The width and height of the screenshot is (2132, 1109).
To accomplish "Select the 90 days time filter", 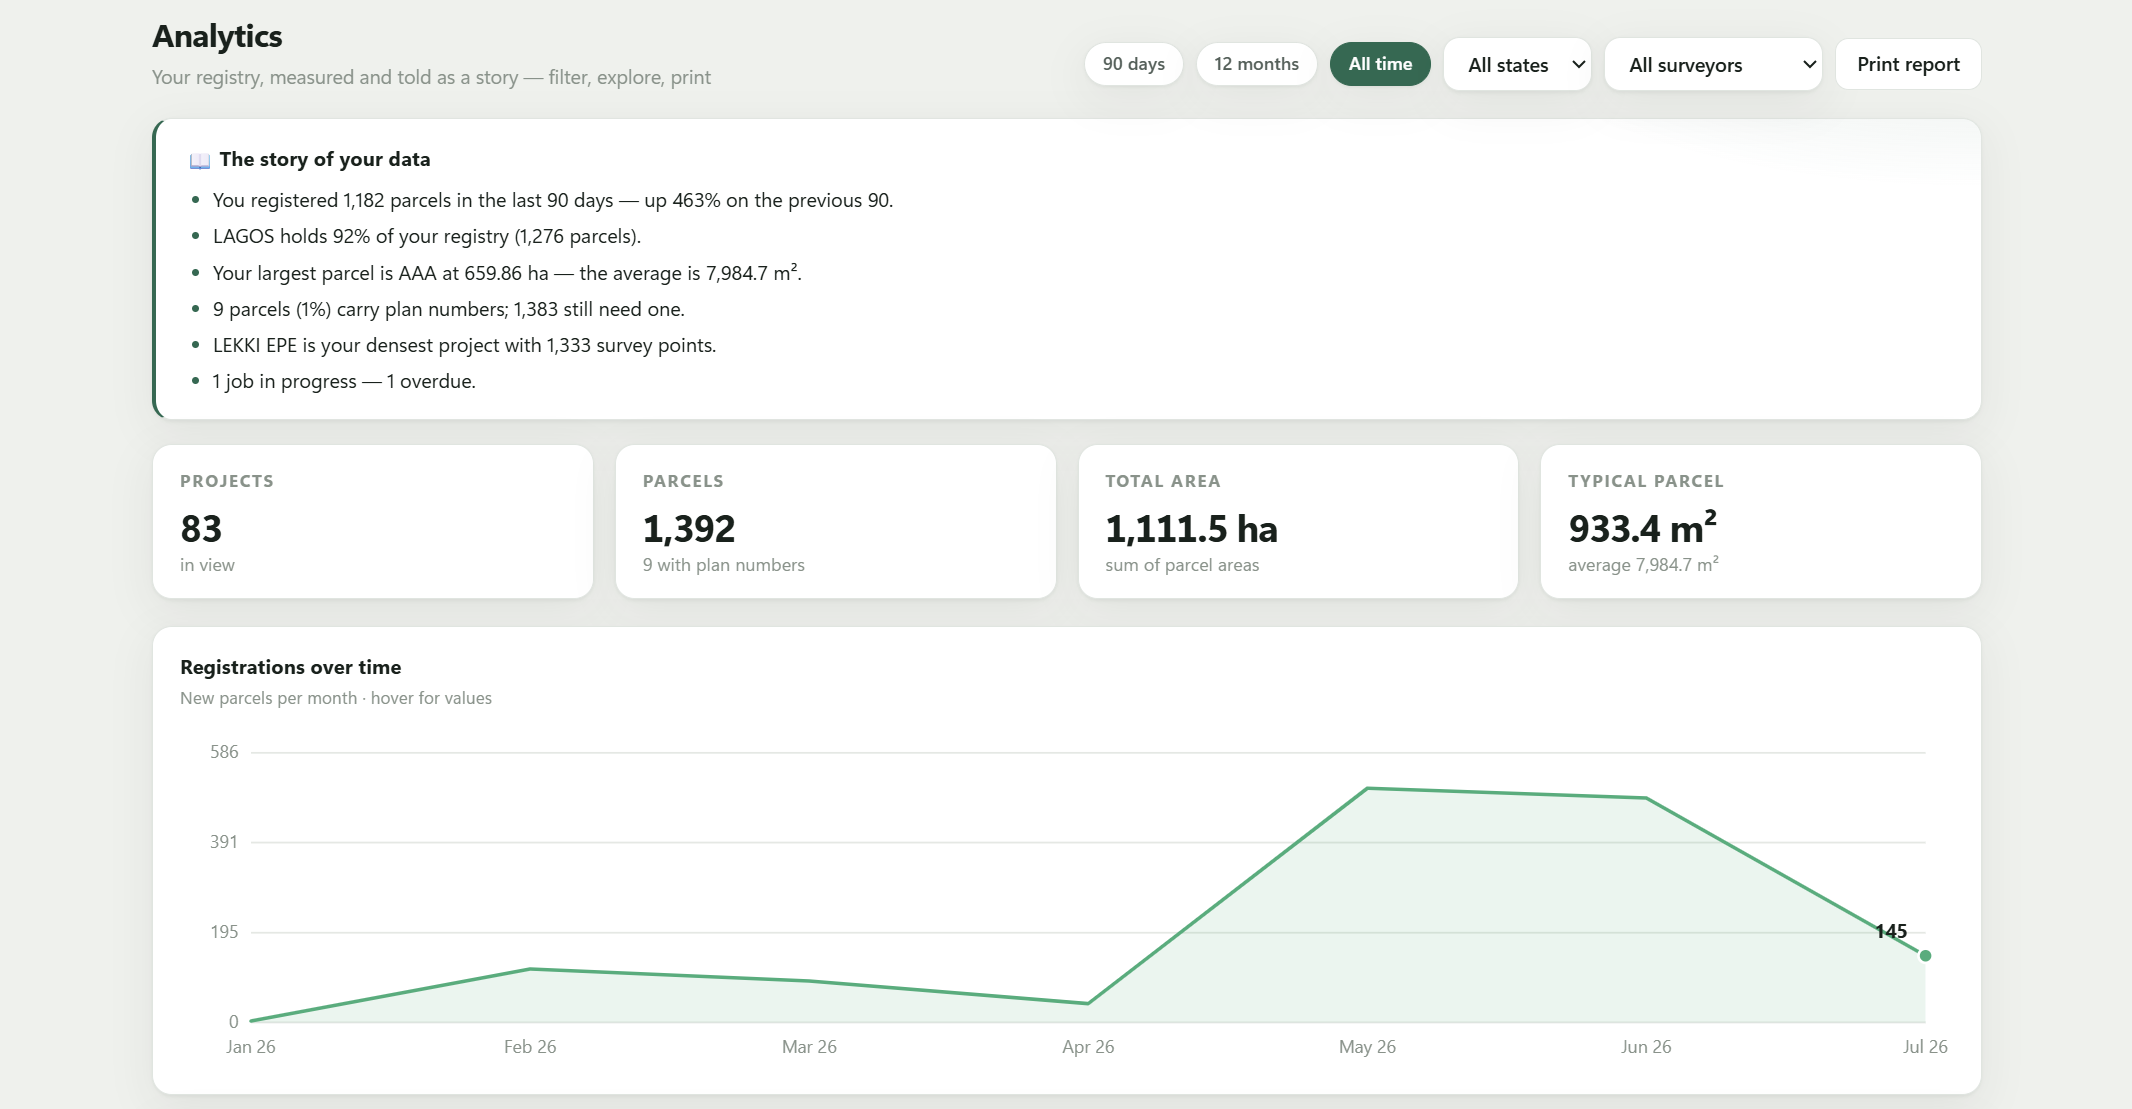I will click(1133, 64).
